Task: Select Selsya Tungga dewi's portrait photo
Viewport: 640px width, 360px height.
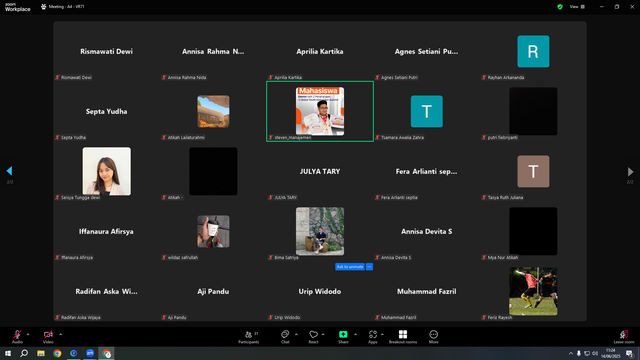Action: [x=107, y=171]
